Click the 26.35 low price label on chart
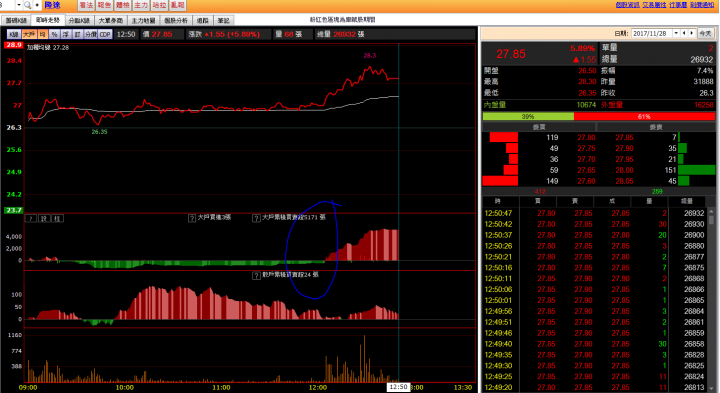The width and height of the screenshot is (720, 393). [99, 132]
